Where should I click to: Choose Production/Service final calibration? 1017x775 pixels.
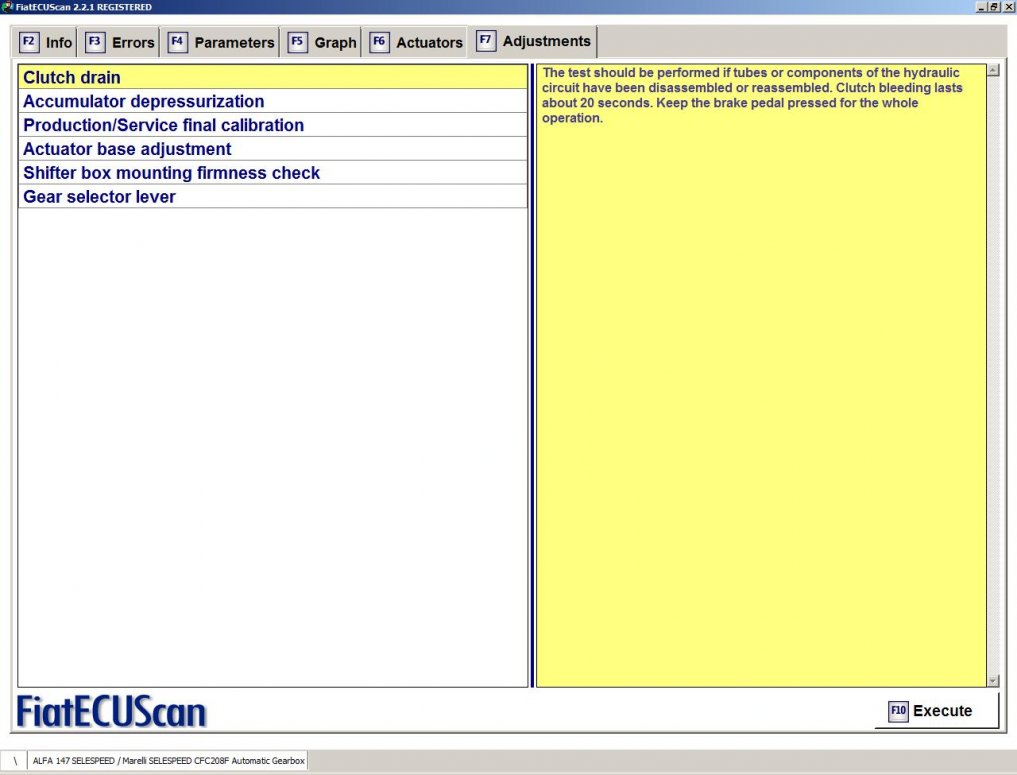click(163, 125)
